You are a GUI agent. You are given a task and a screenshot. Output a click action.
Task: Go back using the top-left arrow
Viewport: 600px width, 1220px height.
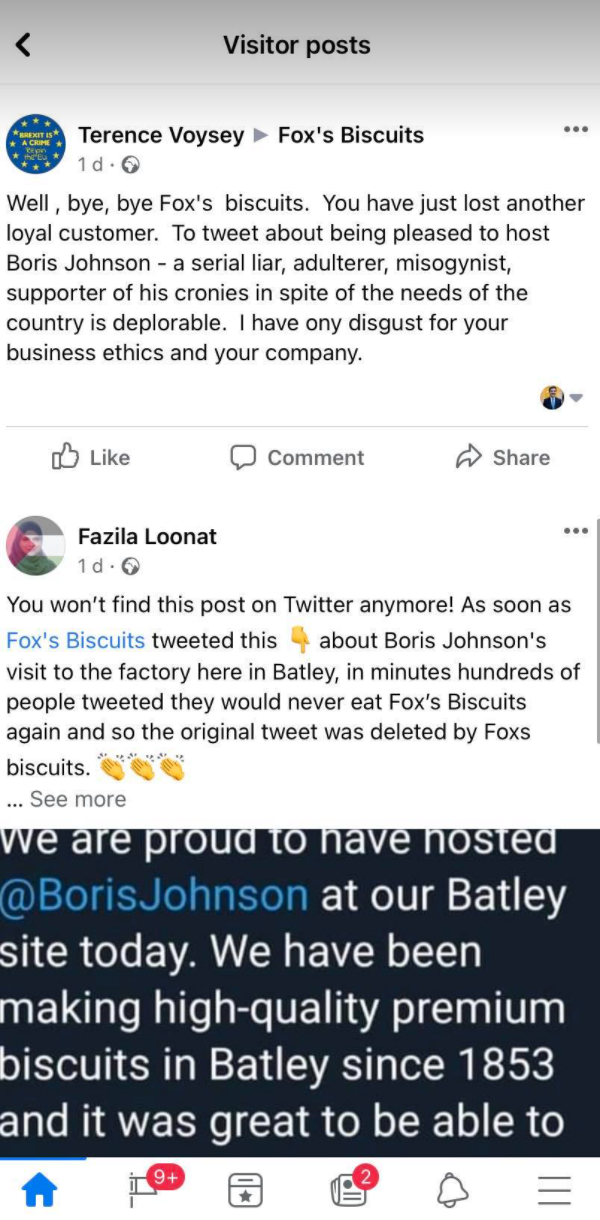[x=24, y=45]
